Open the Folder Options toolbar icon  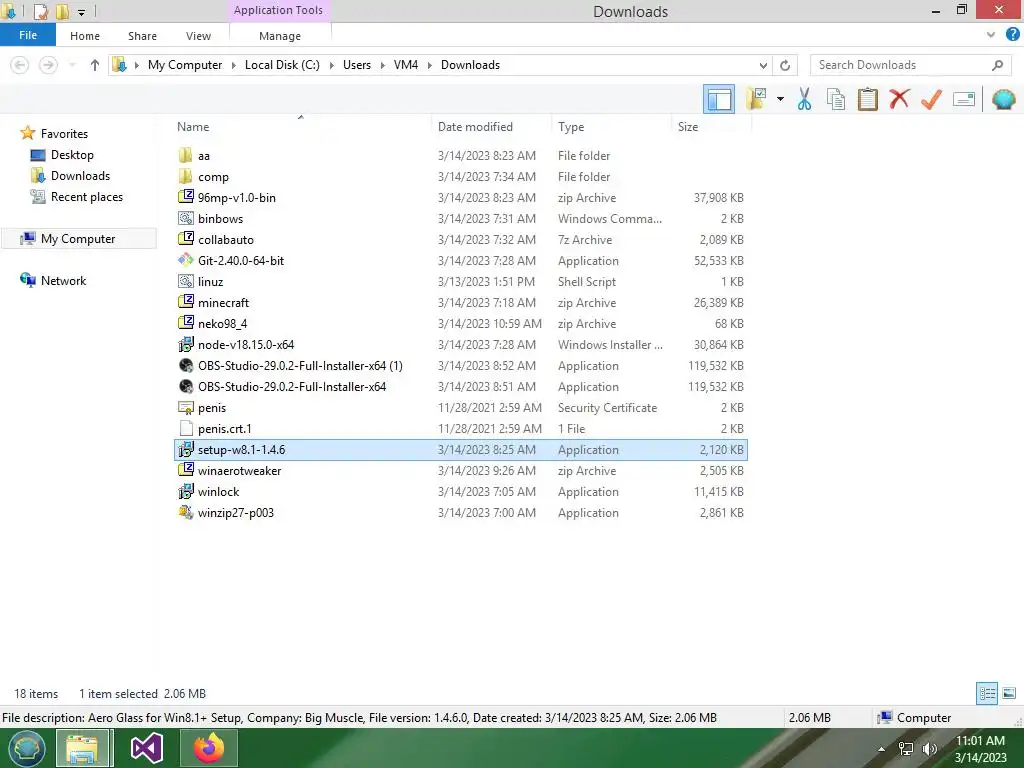click(756, 99)
